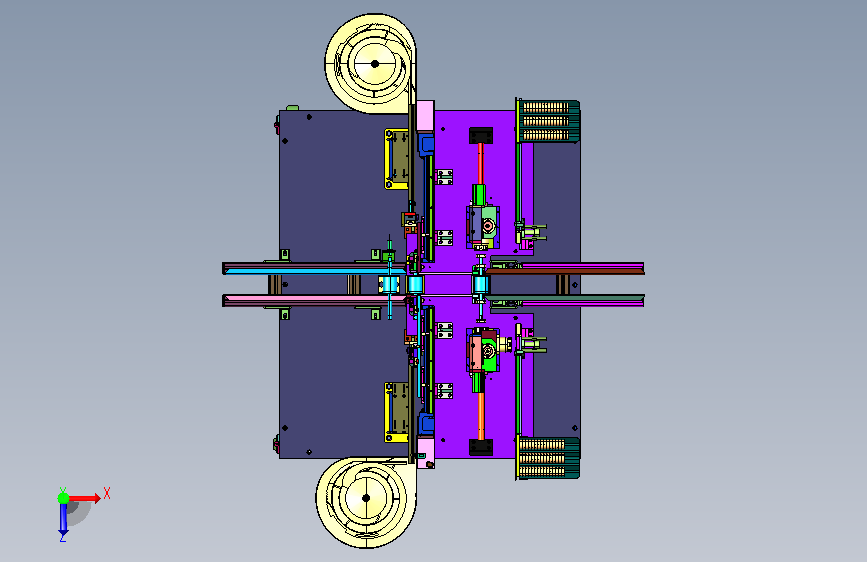Select the right dark green conveyor rail
This screenshot has height=562, width=867.
coord(567,298)
